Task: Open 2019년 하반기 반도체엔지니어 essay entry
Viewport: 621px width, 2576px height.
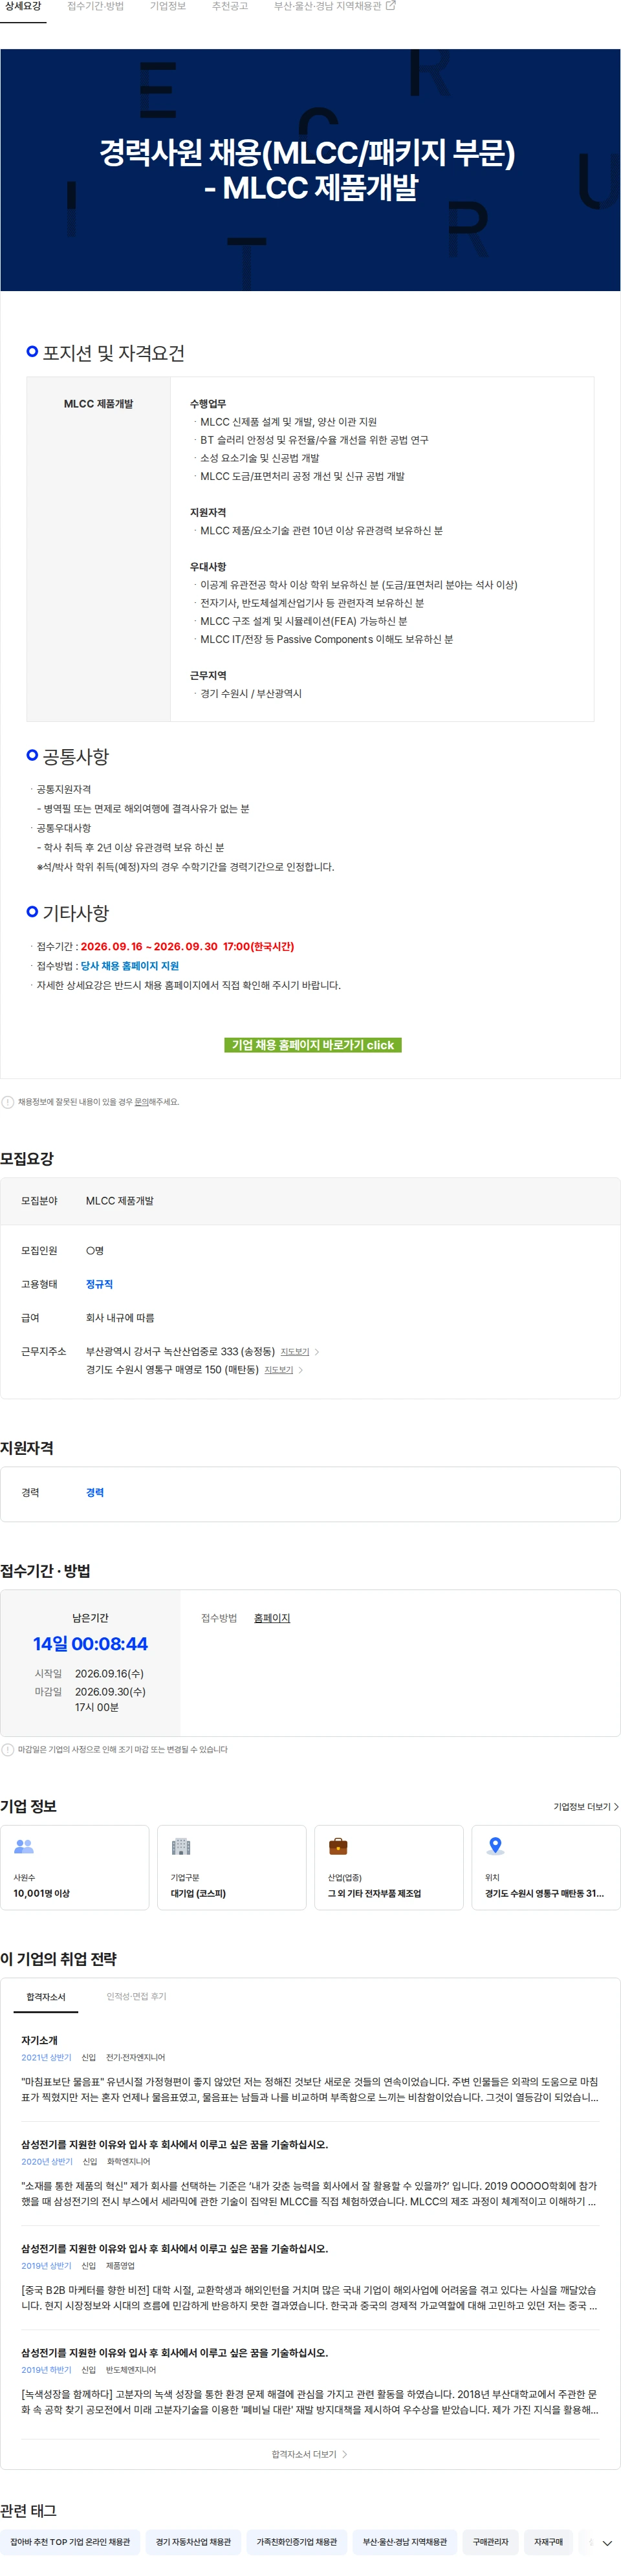Action: (310, 2381)
